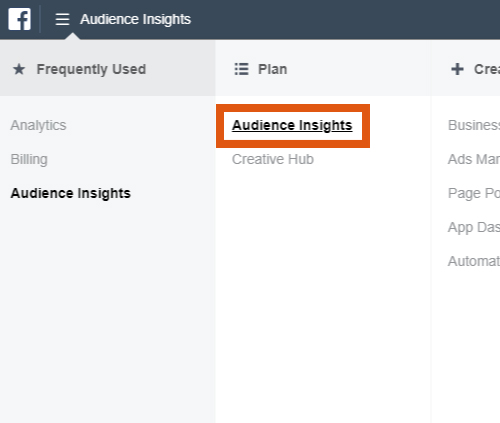Click the Audience Insights title in the header

click(x=135, y=19)
